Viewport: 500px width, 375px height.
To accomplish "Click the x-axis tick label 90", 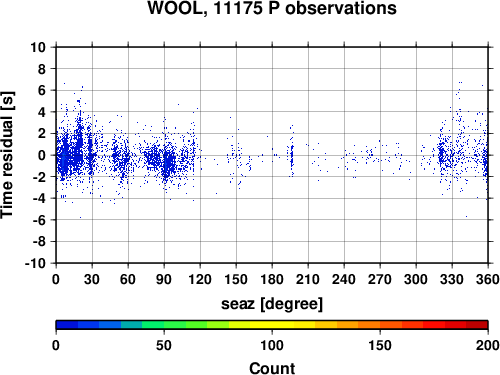I will (x=164, y=279).
